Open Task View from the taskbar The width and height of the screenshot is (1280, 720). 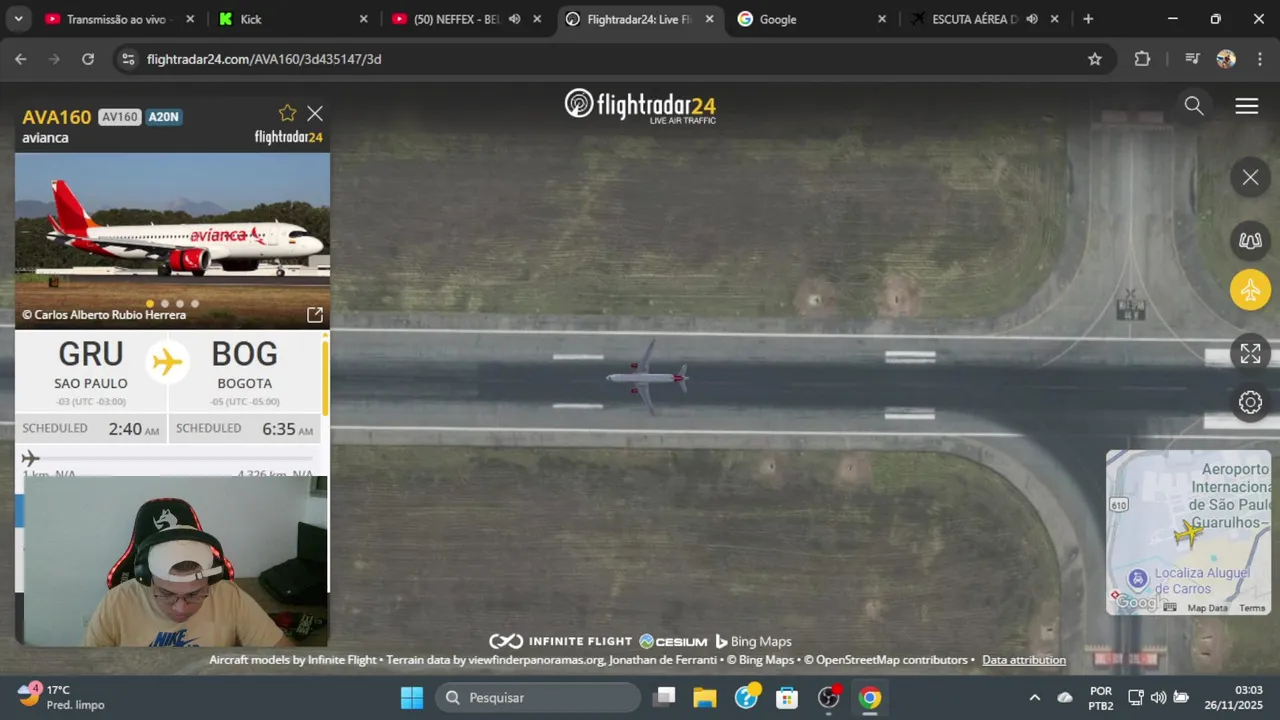point(664,698)
